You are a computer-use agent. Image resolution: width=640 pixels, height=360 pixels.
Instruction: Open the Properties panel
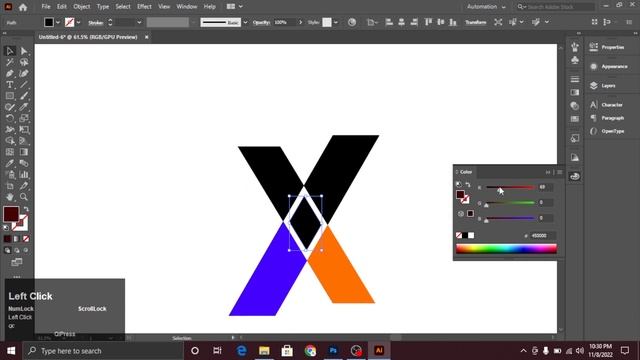[x=607, y=47]
